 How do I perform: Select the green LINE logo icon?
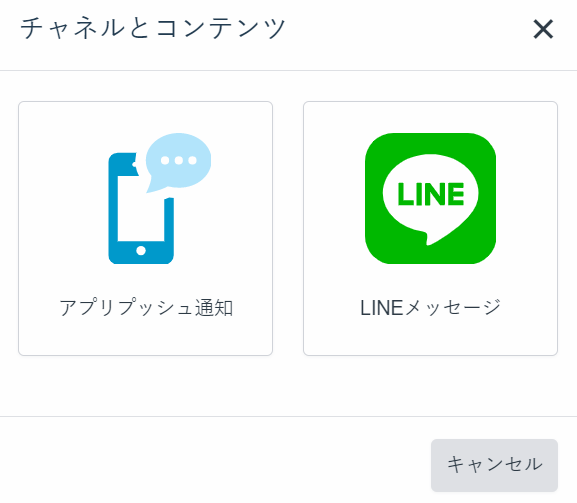coord(431,198)
